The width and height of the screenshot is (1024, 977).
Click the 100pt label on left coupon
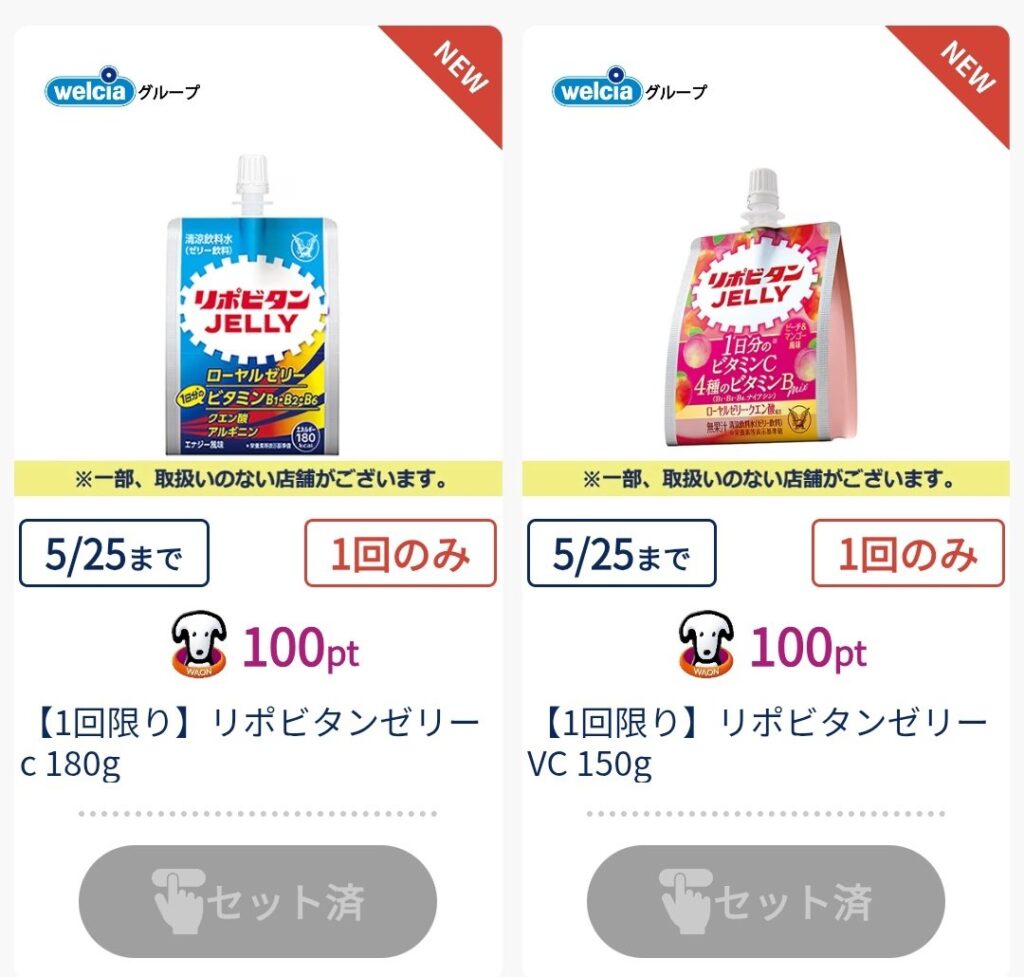pyautogui.click(x=300, y=648)
